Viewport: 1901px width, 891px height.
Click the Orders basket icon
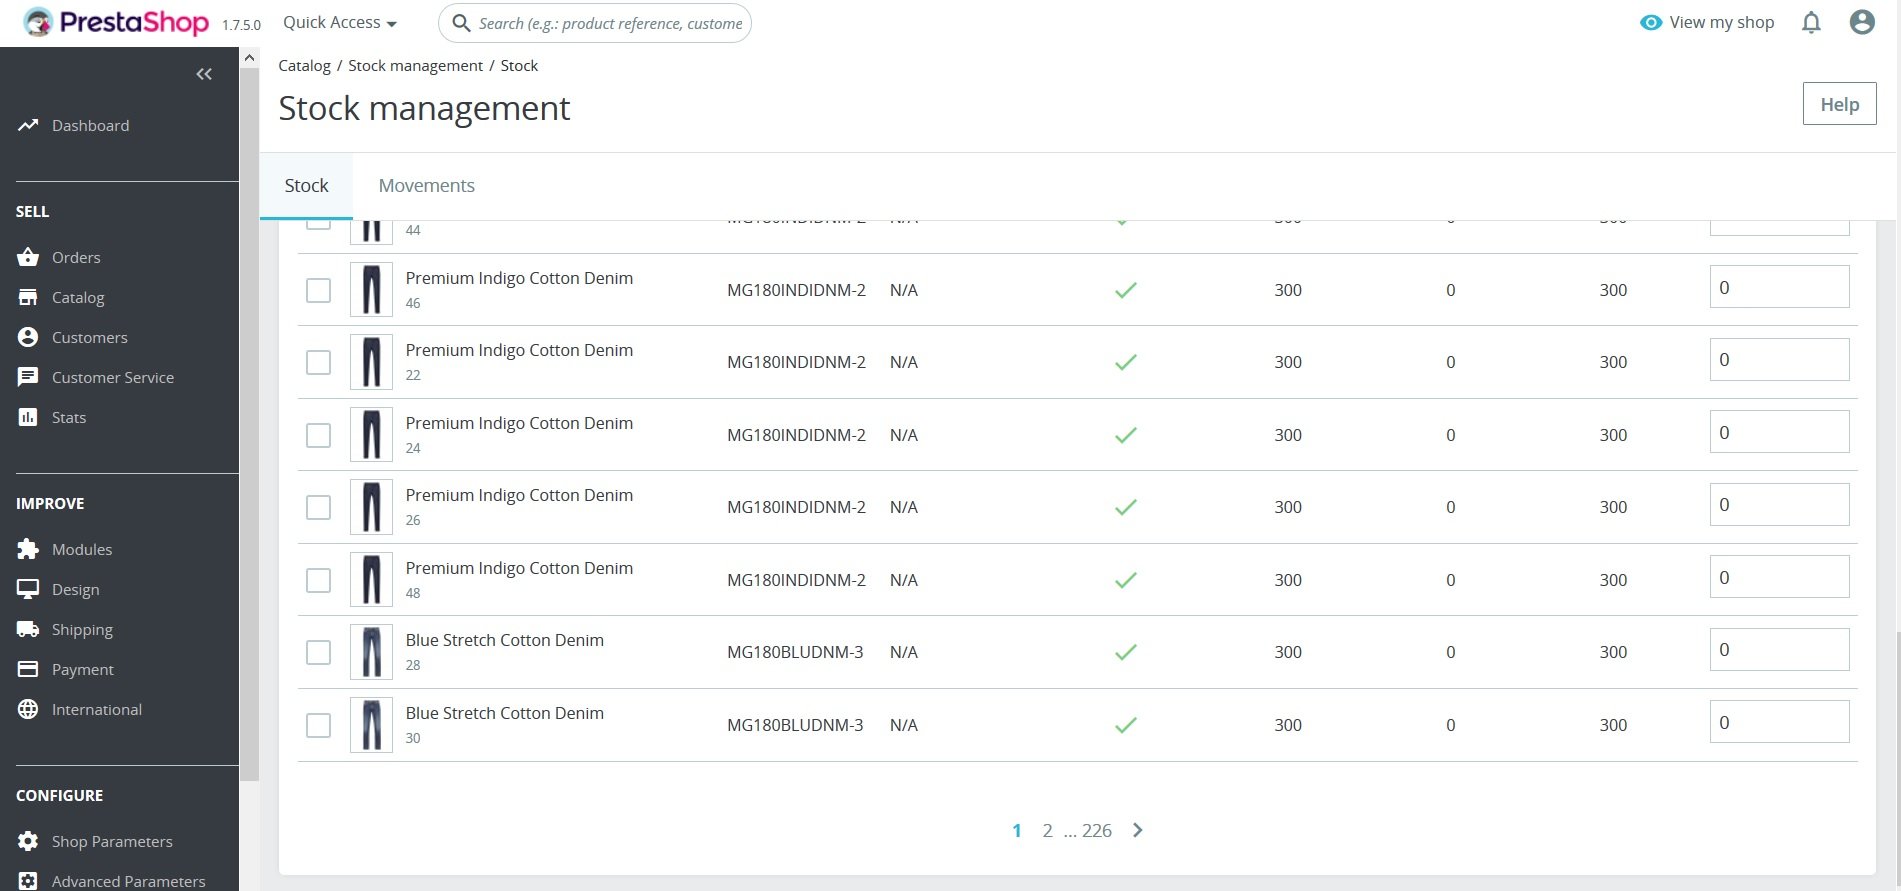coord(28,257)
